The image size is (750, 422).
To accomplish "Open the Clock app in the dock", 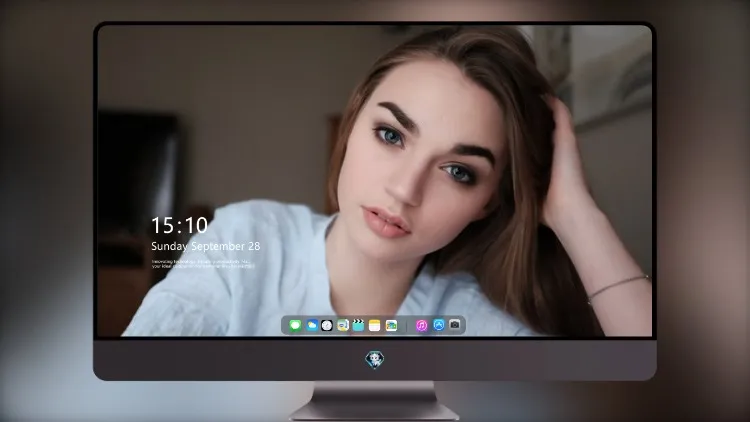I will pos(327,325).
